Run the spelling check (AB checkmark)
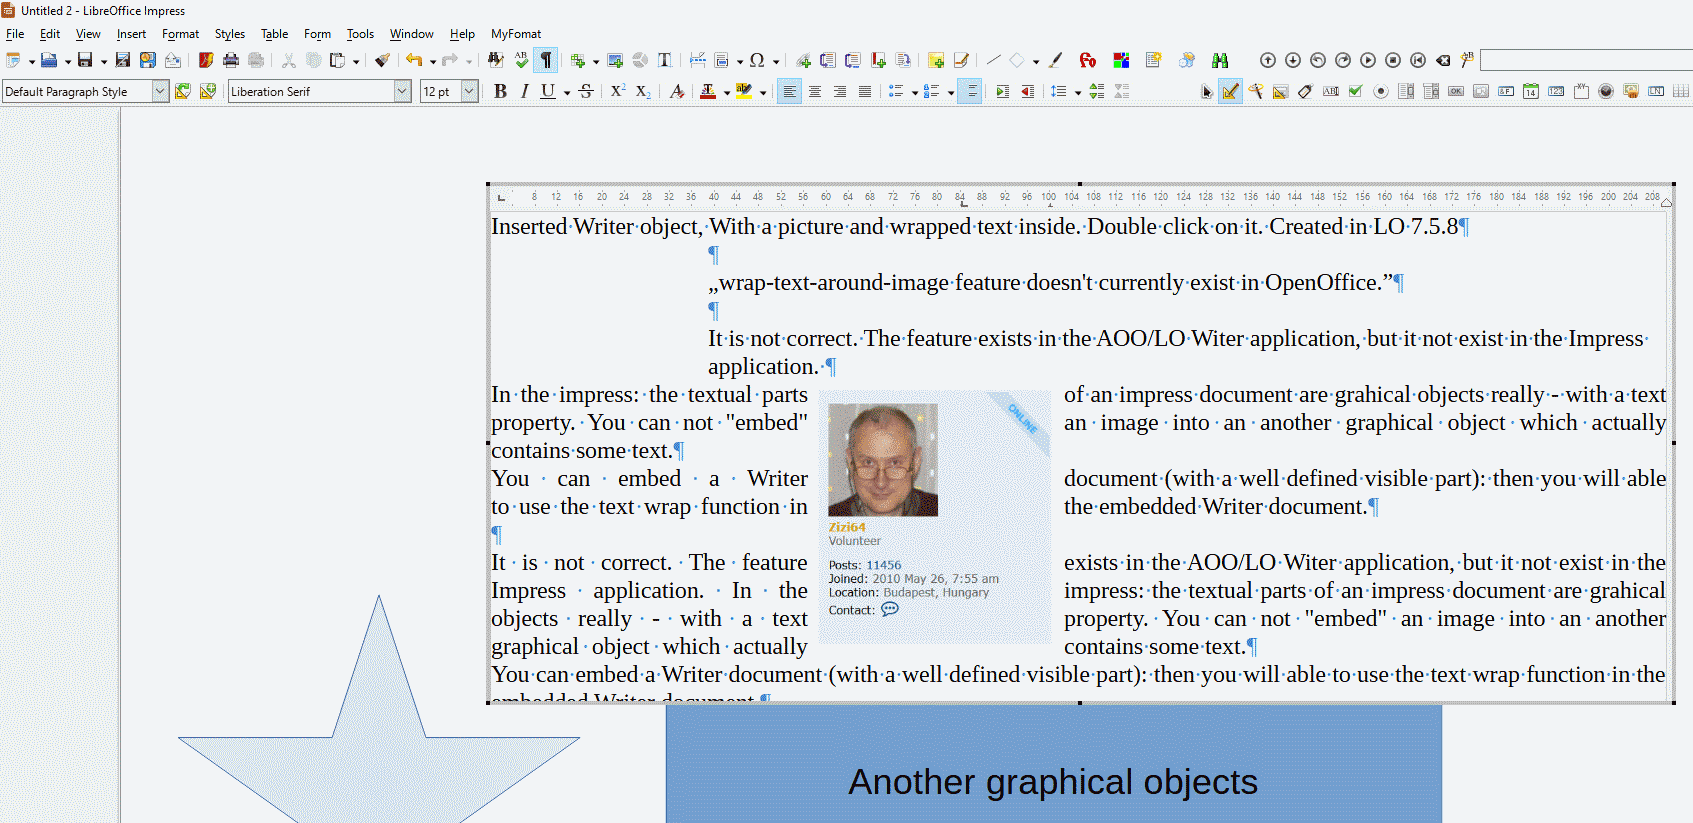 coord(521,60)
